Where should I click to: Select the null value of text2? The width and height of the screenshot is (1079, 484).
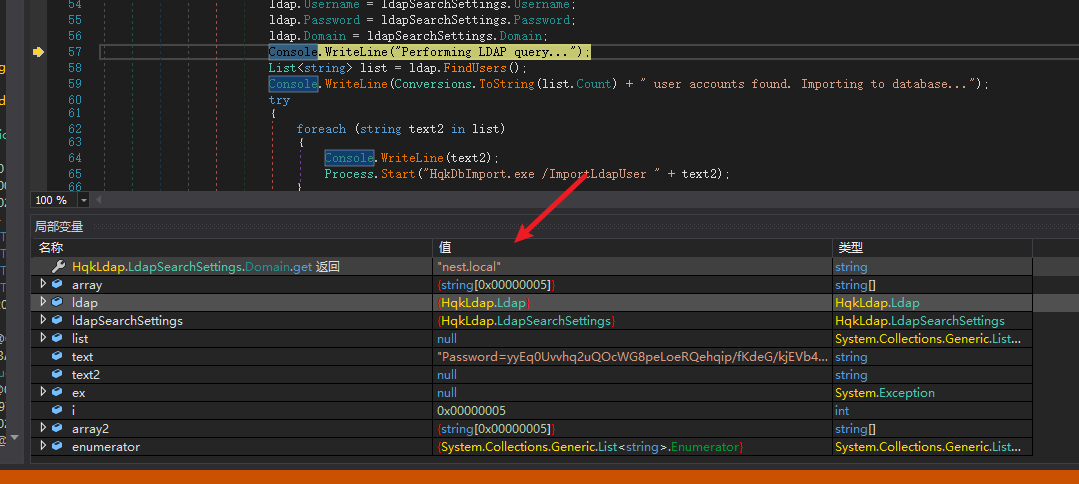(x=632, y=375)
